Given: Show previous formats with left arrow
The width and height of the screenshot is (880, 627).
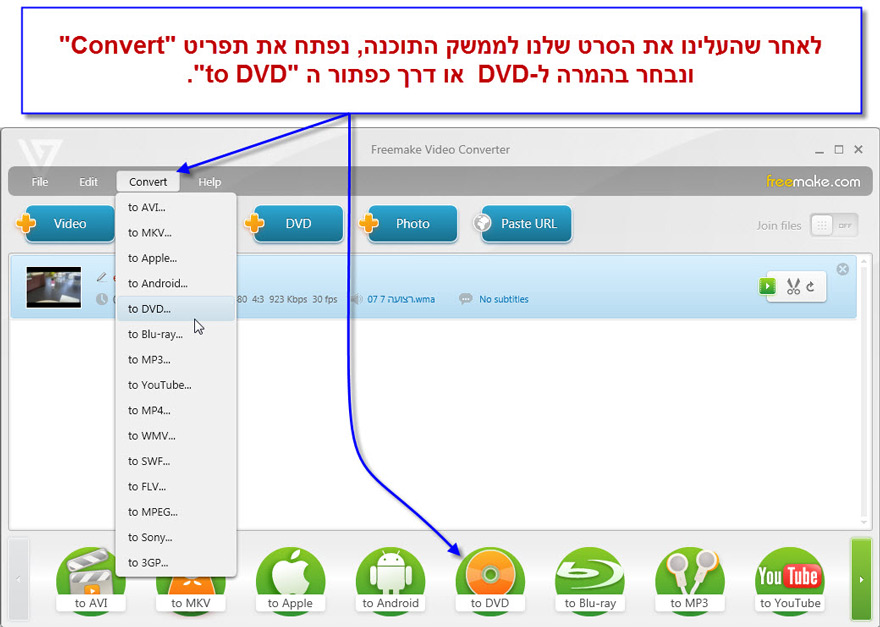Looking at the screenshot, I should point(19,579).
